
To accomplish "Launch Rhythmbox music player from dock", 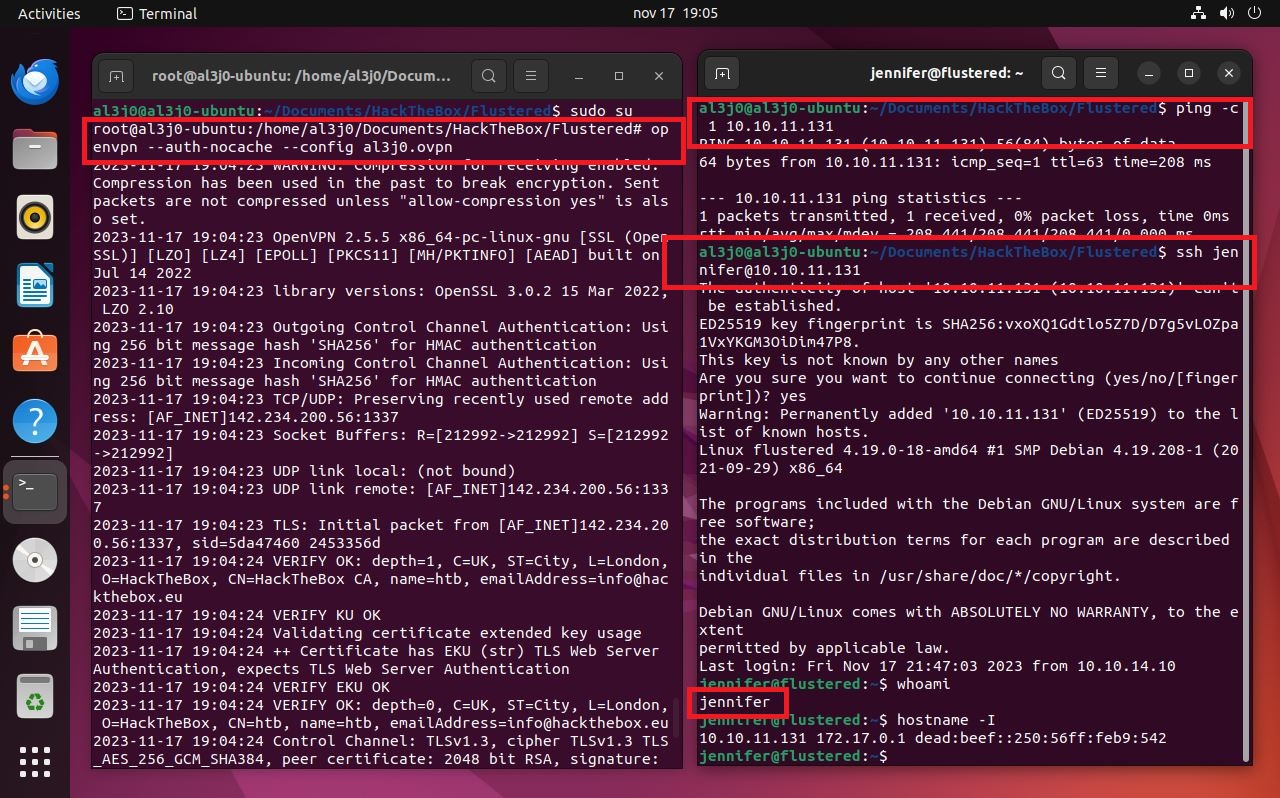I will pos(35,217).
